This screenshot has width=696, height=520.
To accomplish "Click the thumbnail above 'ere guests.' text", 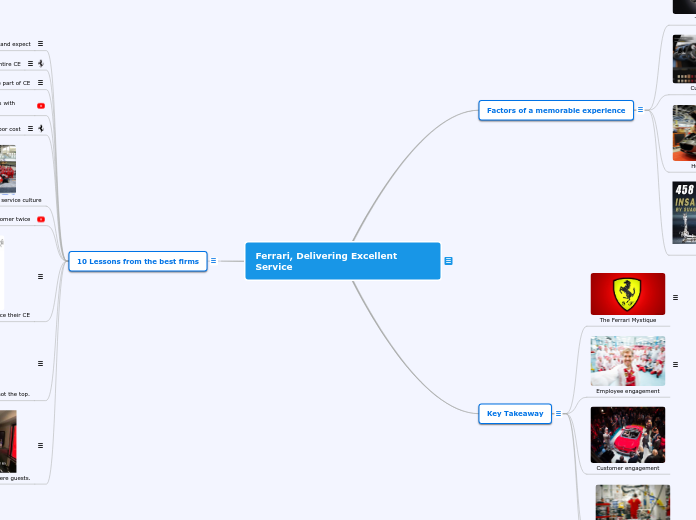I will 8,441.
